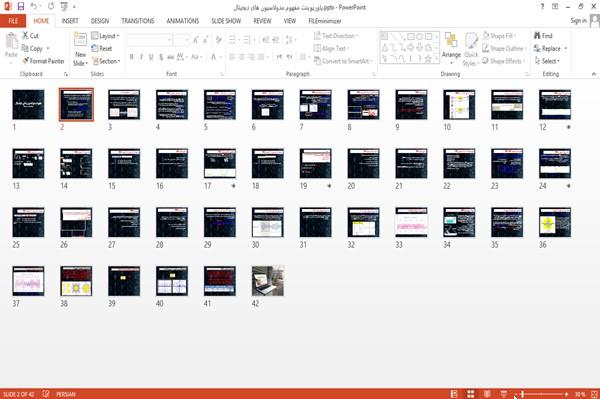Viewport: 600px width, 399px height.
Task: Switch to the TRANSITIONS tab
Action: tap(138, 21)
